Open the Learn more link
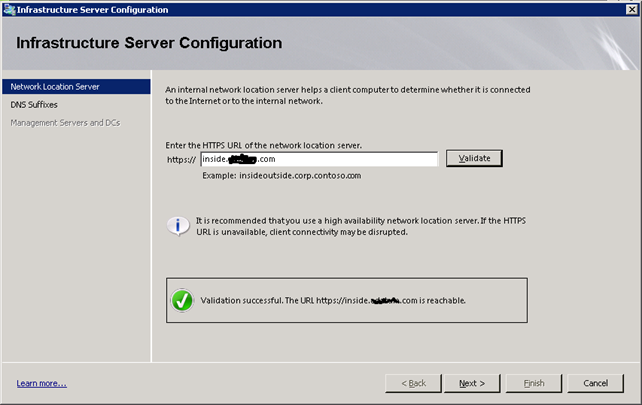 pos(41,383)
